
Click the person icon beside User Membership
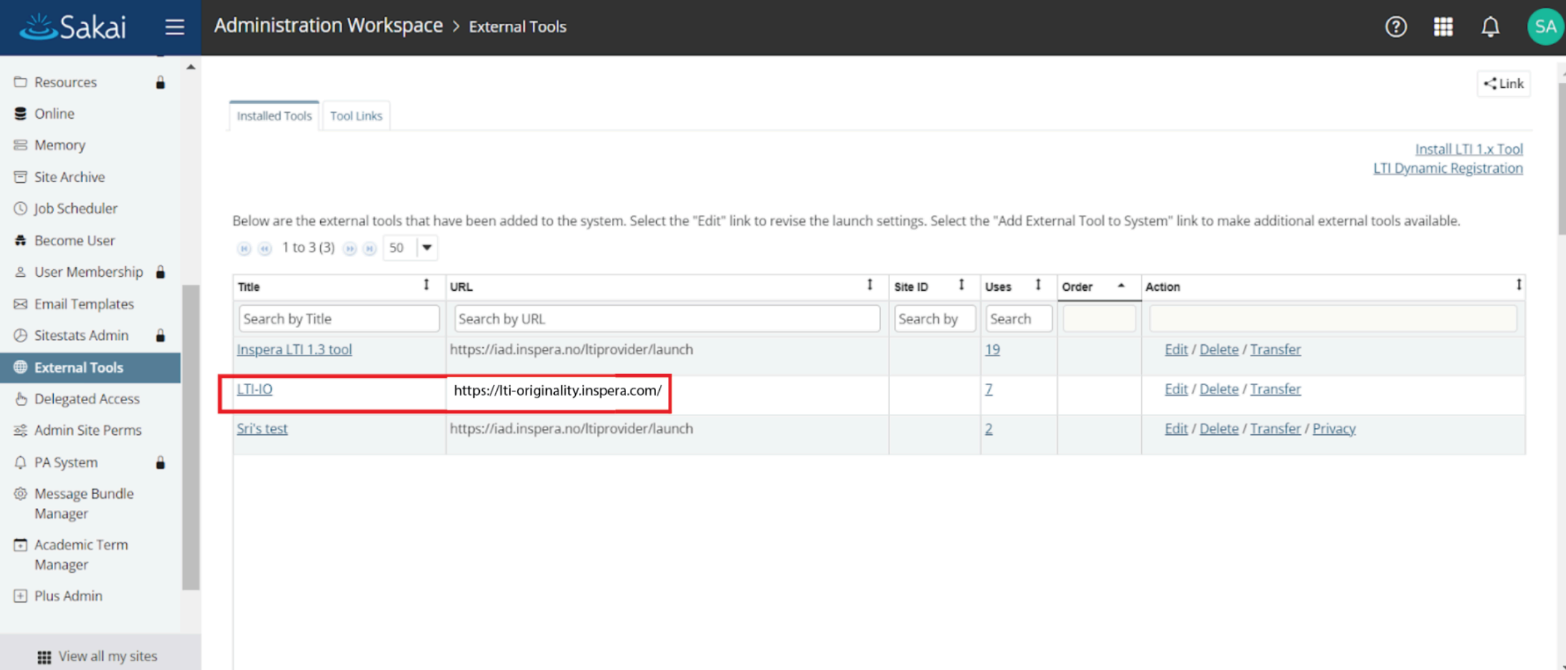point(20,272)
